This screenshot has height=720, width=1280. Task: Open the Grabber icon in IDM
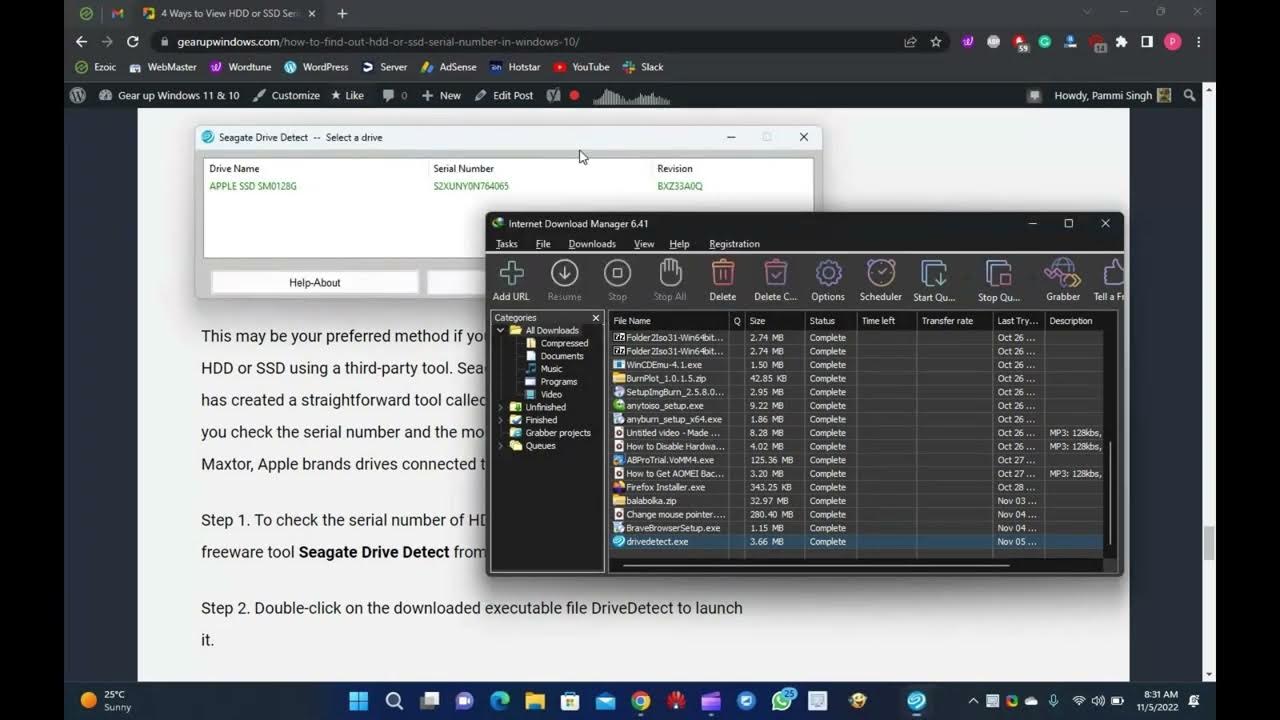click(x=1062, y=273)
